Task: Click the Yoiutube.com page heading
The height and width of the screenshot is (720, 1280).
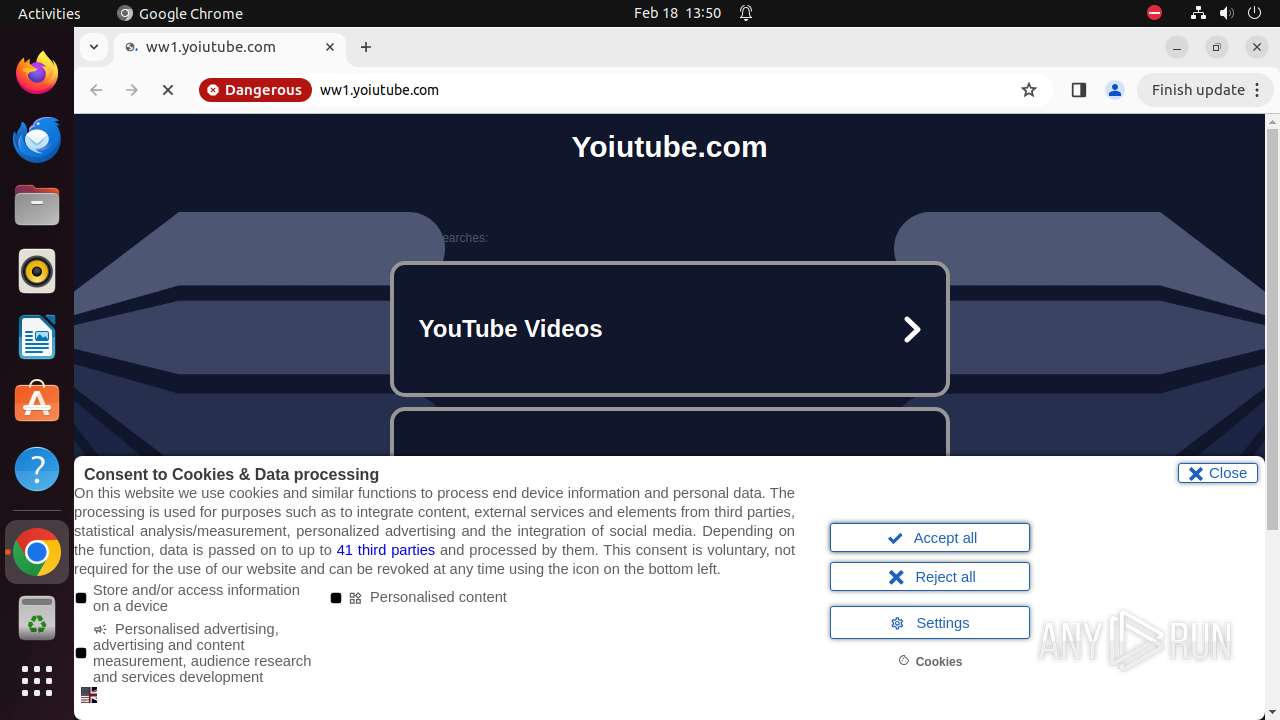Action: coord(669,147)
